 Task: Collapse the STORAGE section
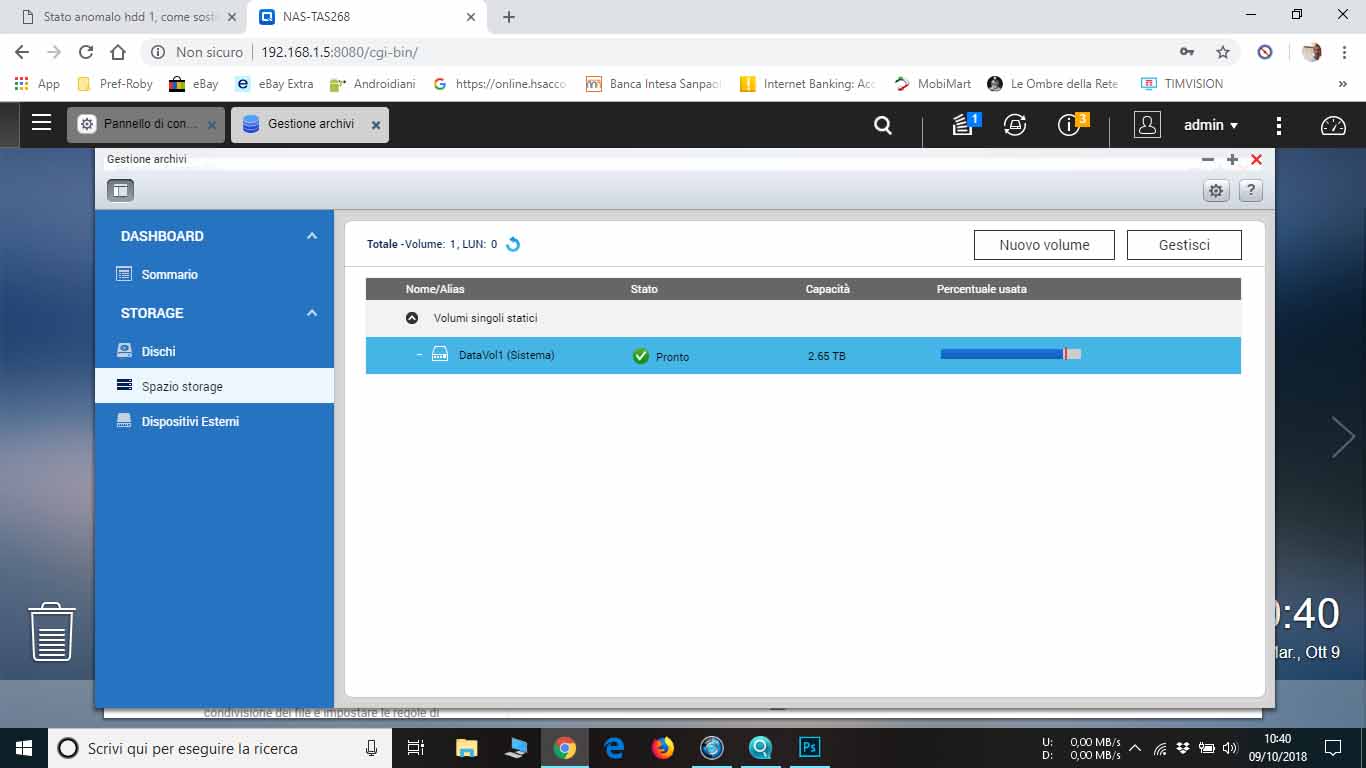pyautogui.click(x=311, y=313)
